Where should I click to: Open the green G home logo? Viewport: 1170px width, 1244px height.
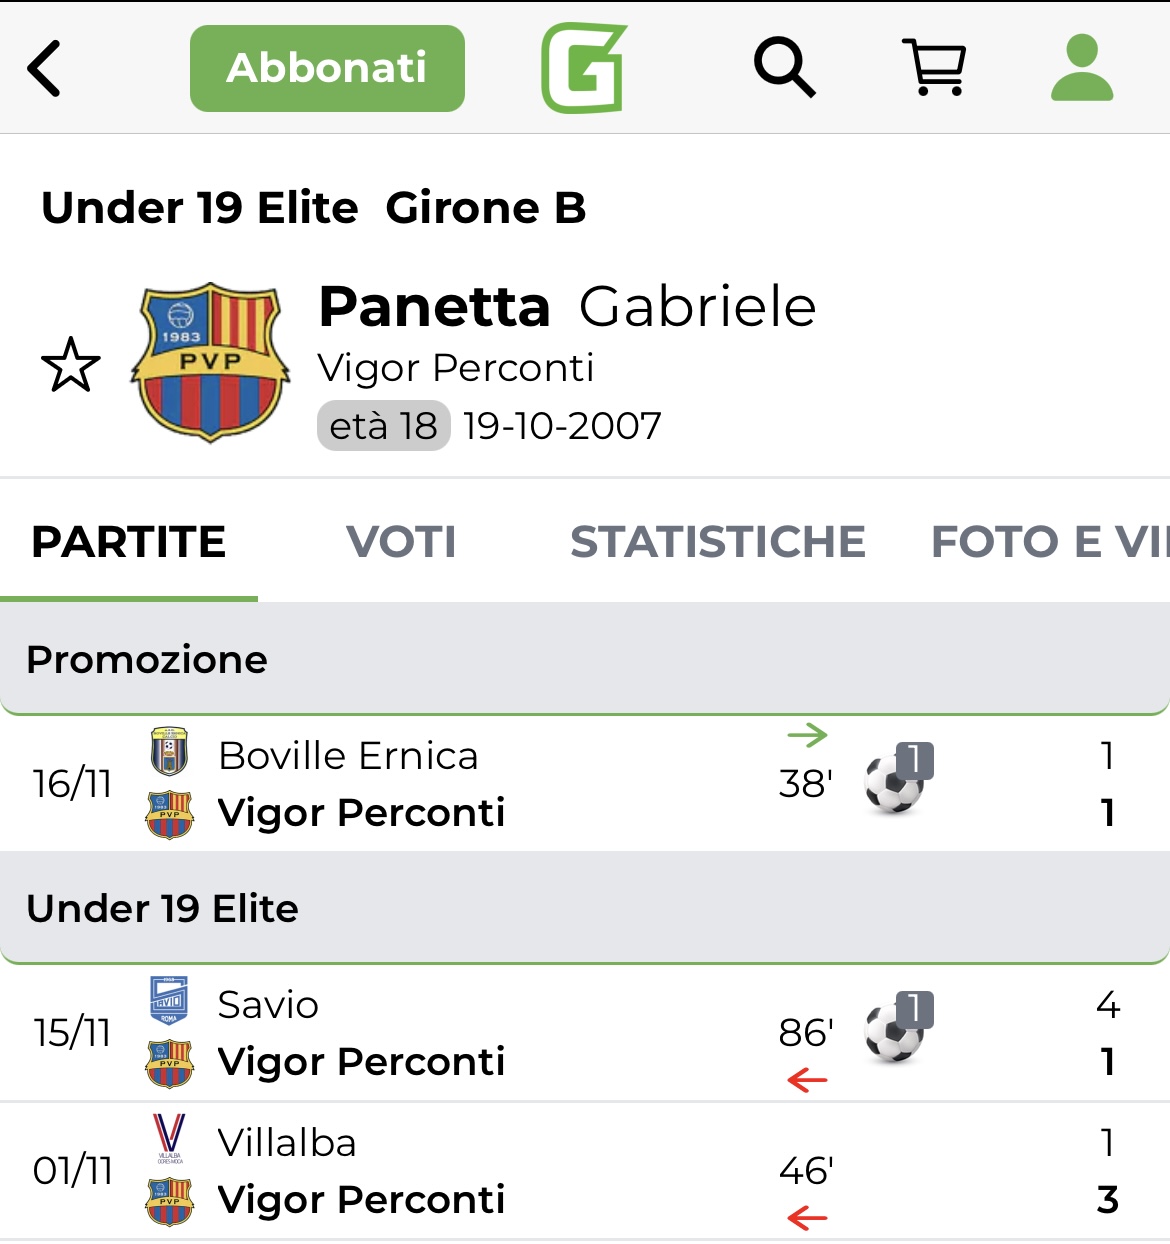click(584, 68)
